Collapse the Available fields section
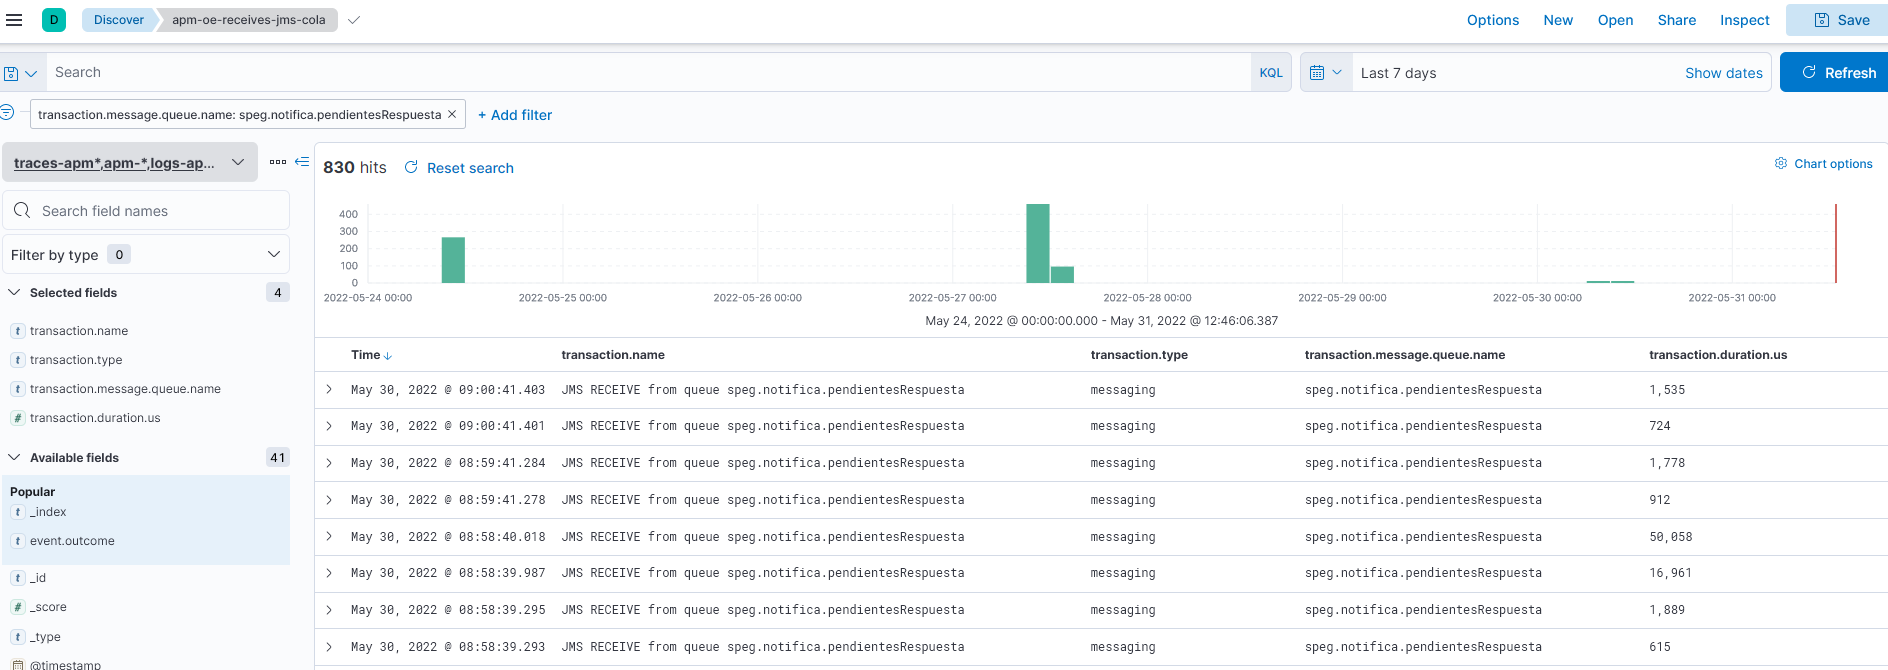This screenshot has height=670, width=1888. click(14, 457)
